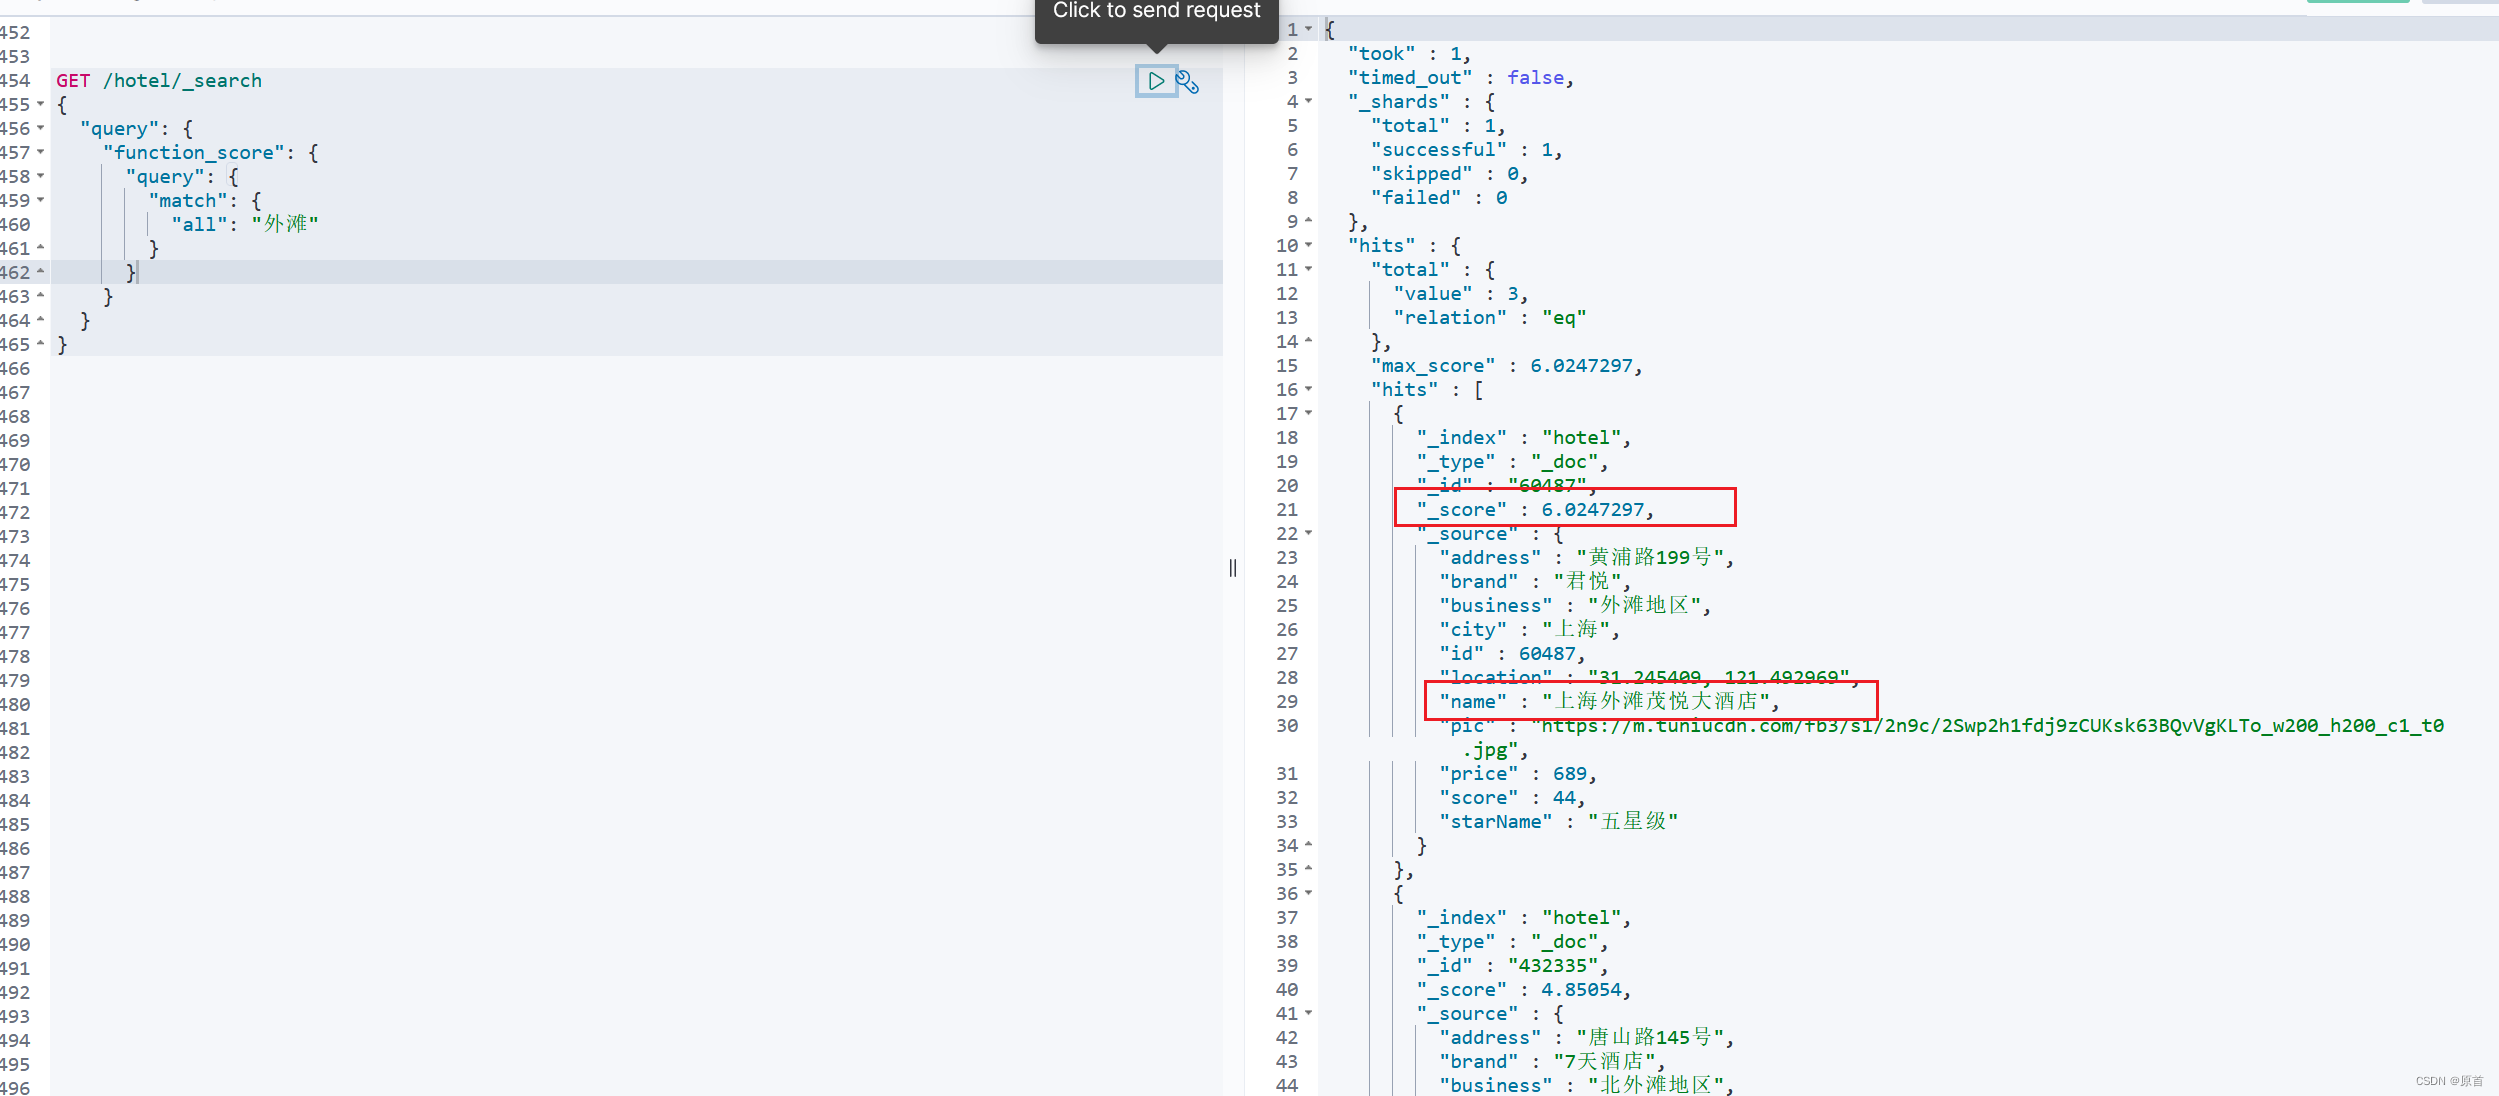Click the "business" : "外滩地区" line

(1575, 605)
